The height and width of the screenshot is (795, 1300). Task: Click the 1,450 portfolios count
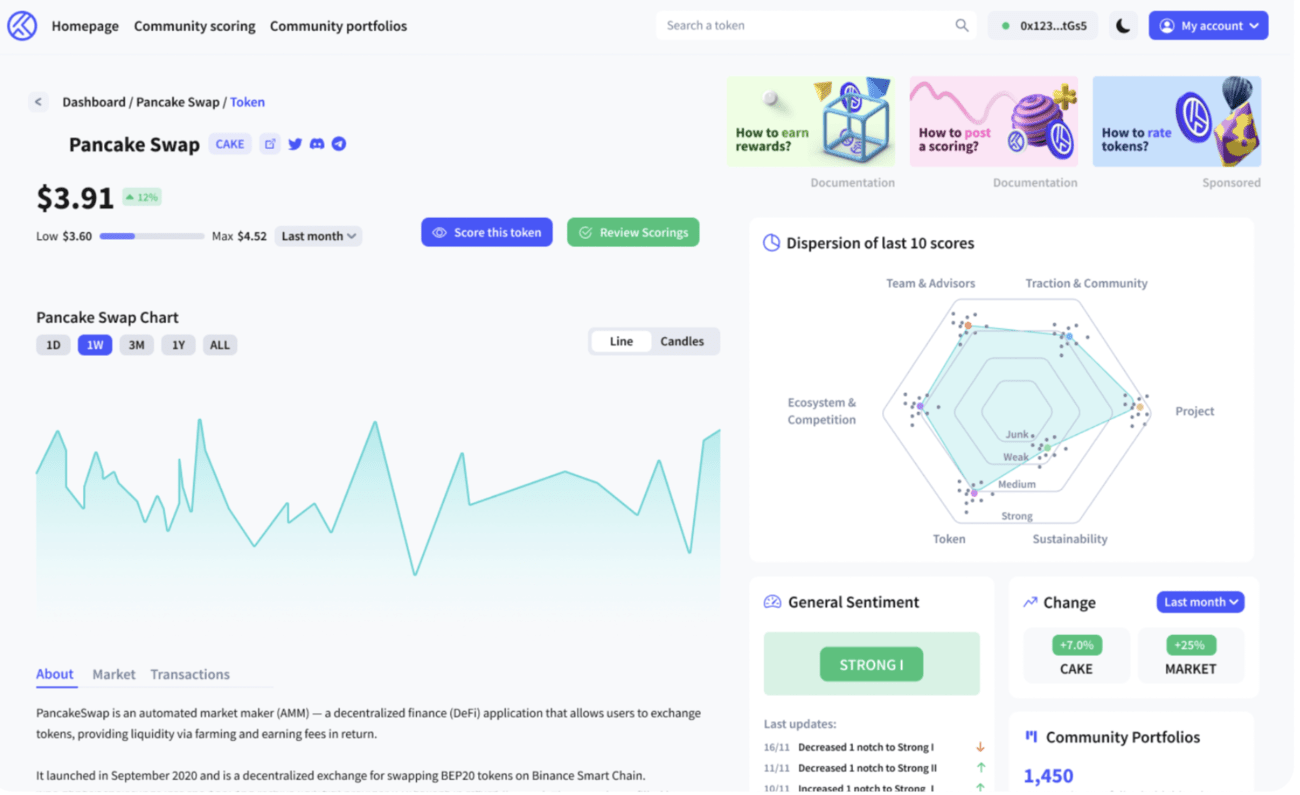coord(1049,776)
